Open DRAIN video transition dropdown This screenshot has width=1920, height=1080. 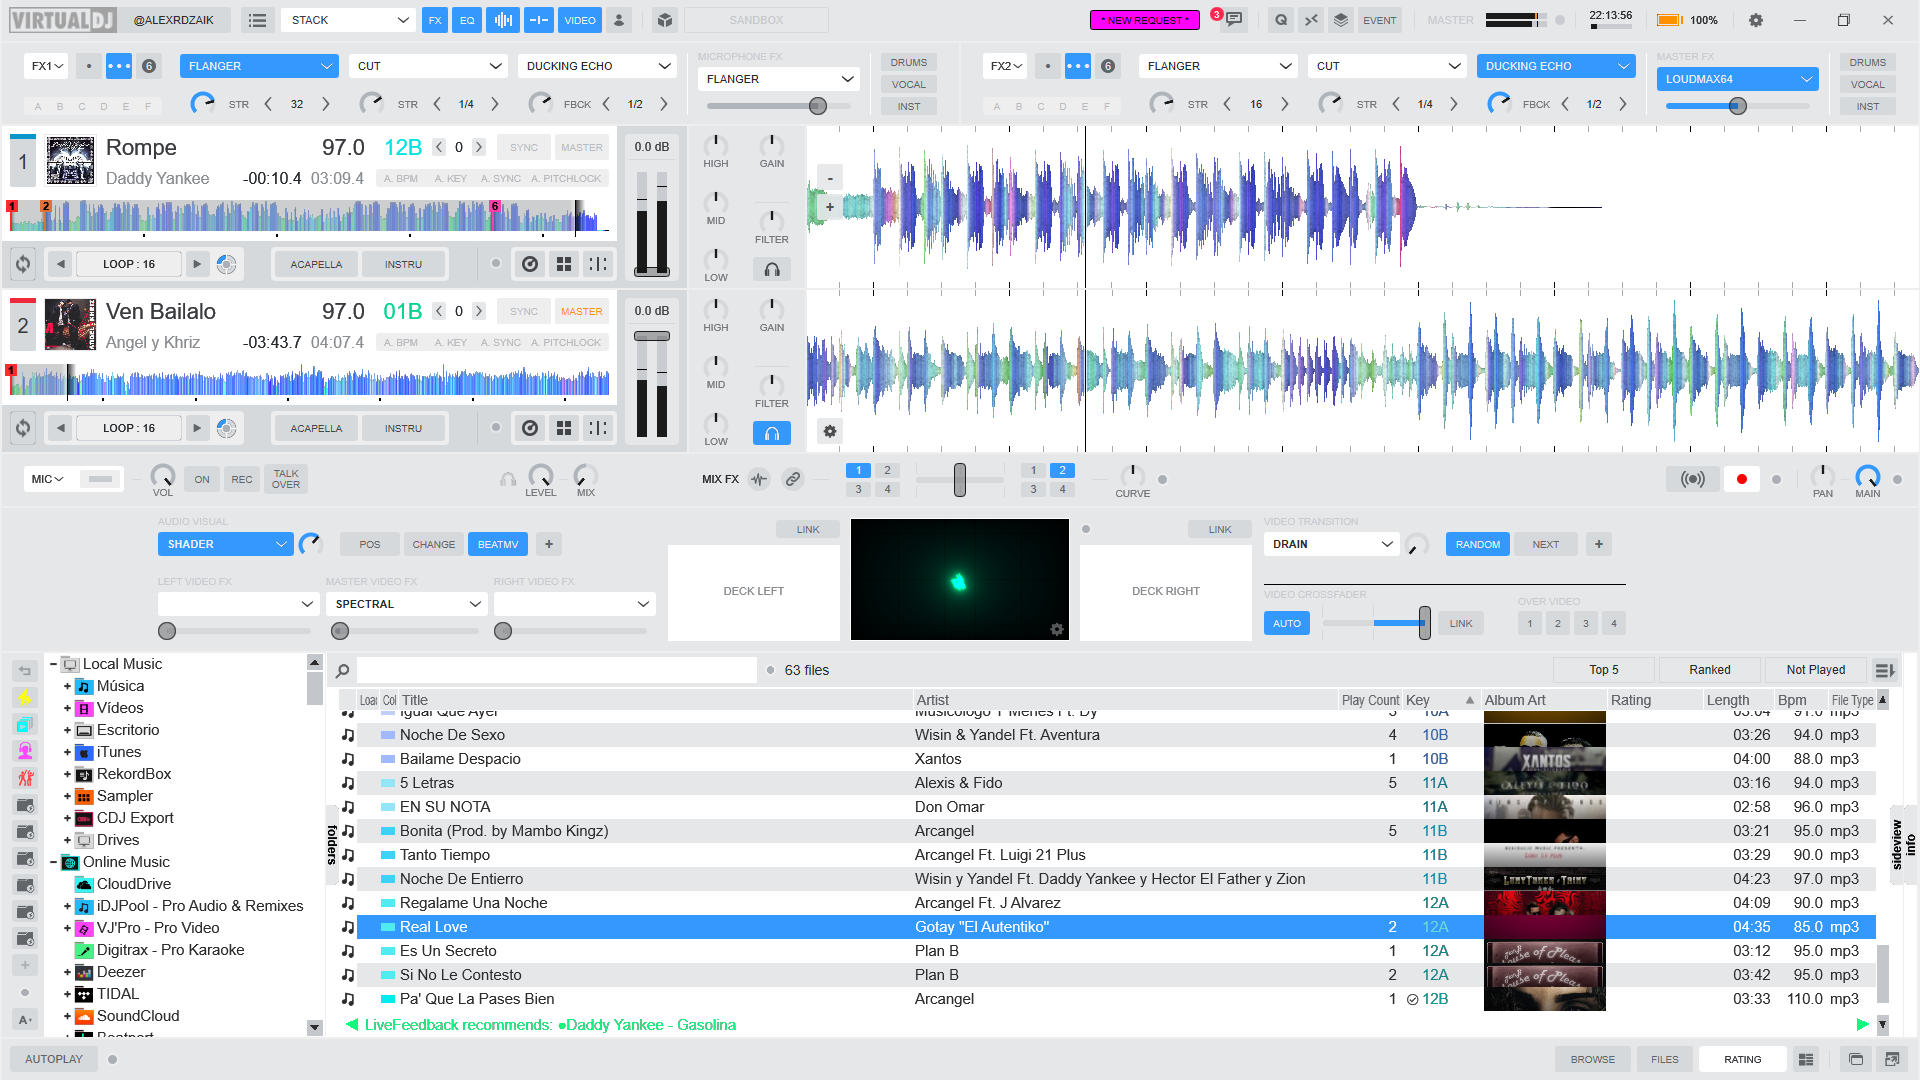tap(1331, 544)
